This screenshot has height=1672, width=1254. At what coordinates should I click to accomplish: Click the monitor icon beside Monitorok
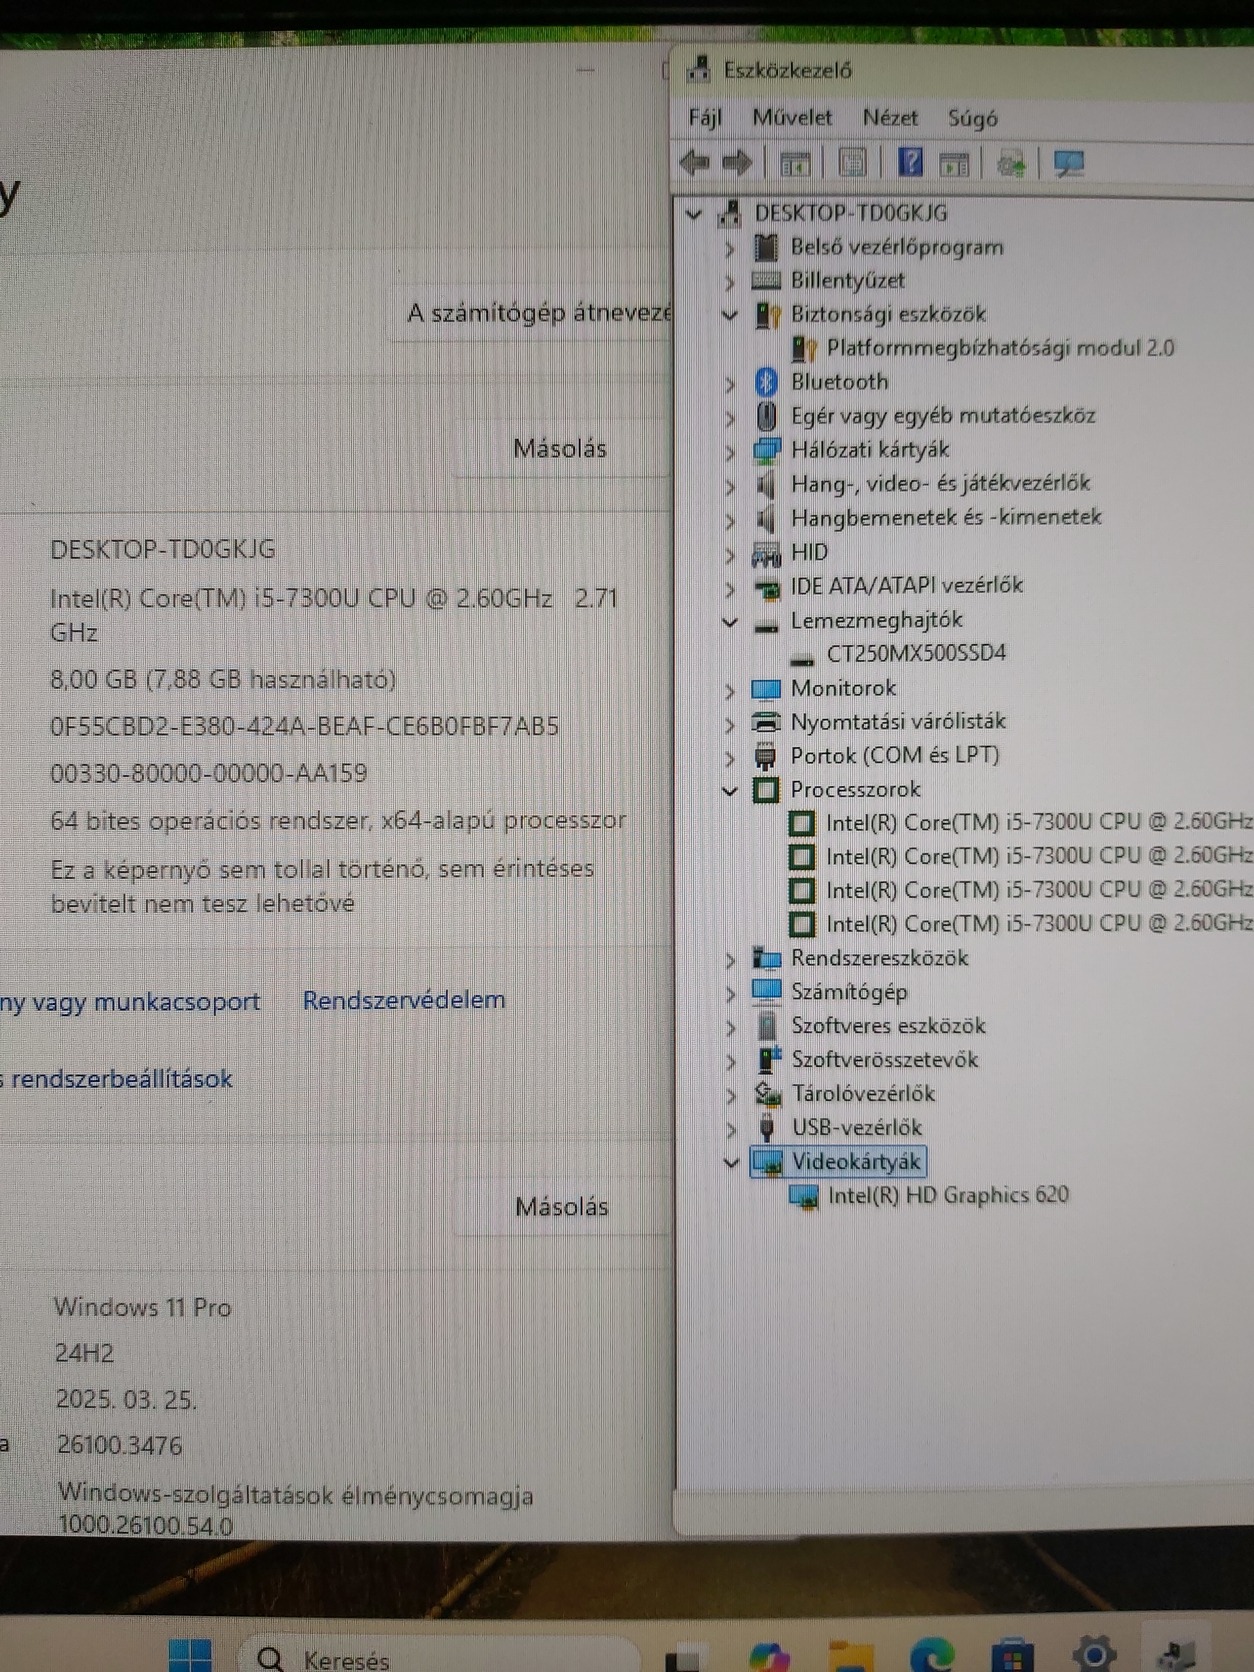point(766,688)
